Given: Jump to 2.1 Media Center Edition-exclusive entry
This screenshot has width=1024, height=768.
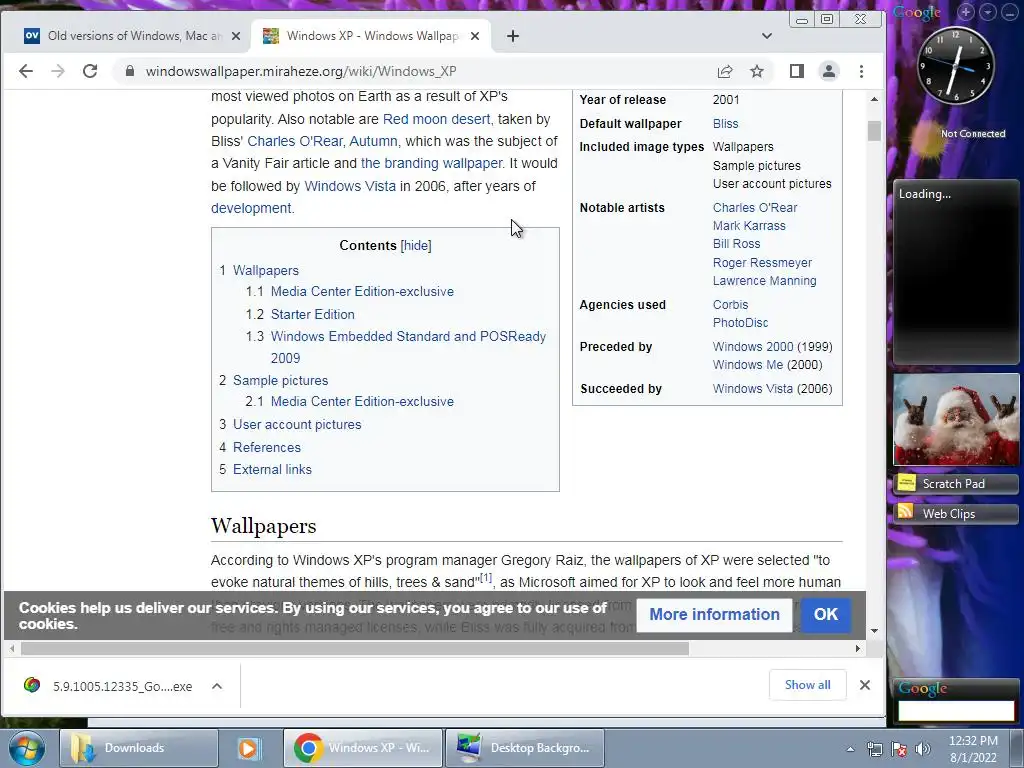Looking at the screenshot, I should [x=362, y=402].
